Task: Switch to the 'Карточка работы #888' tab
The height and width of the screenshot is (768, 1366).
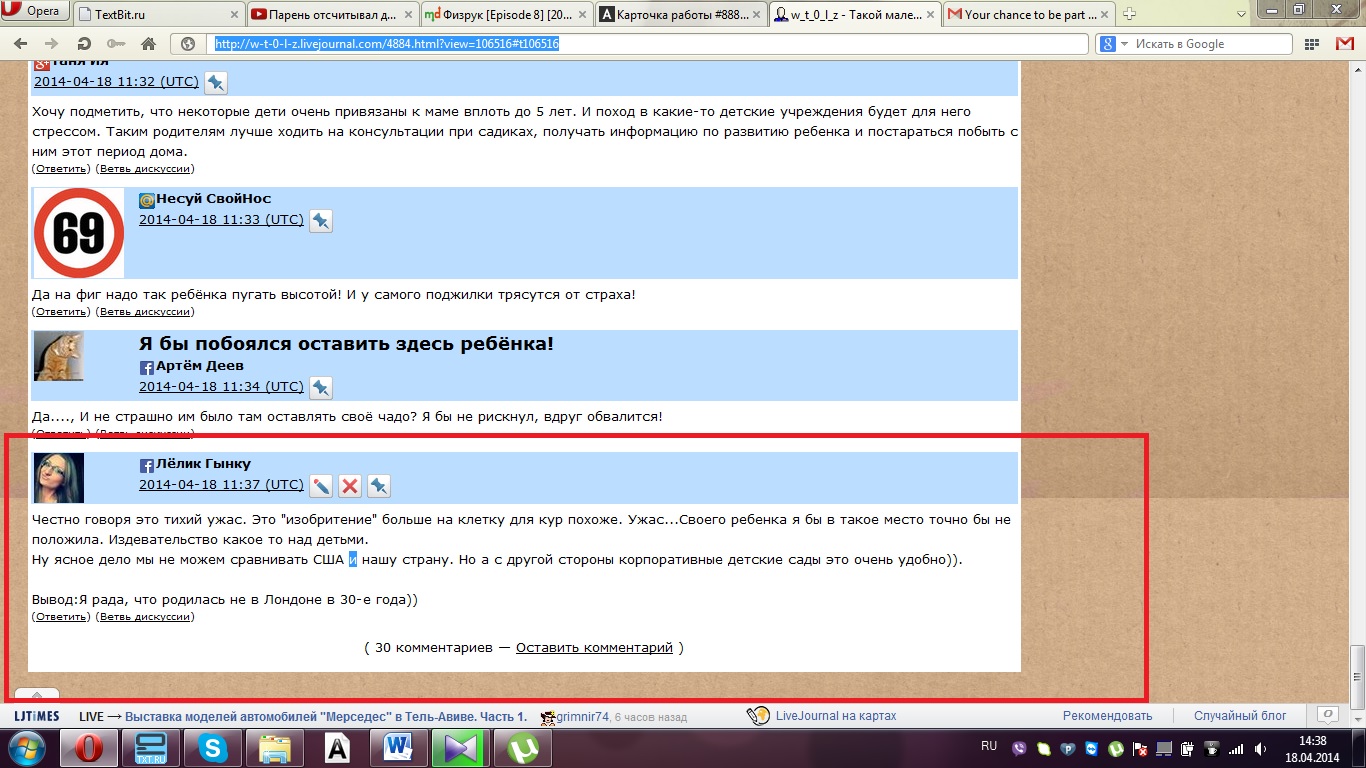Action: coord(681,14)
